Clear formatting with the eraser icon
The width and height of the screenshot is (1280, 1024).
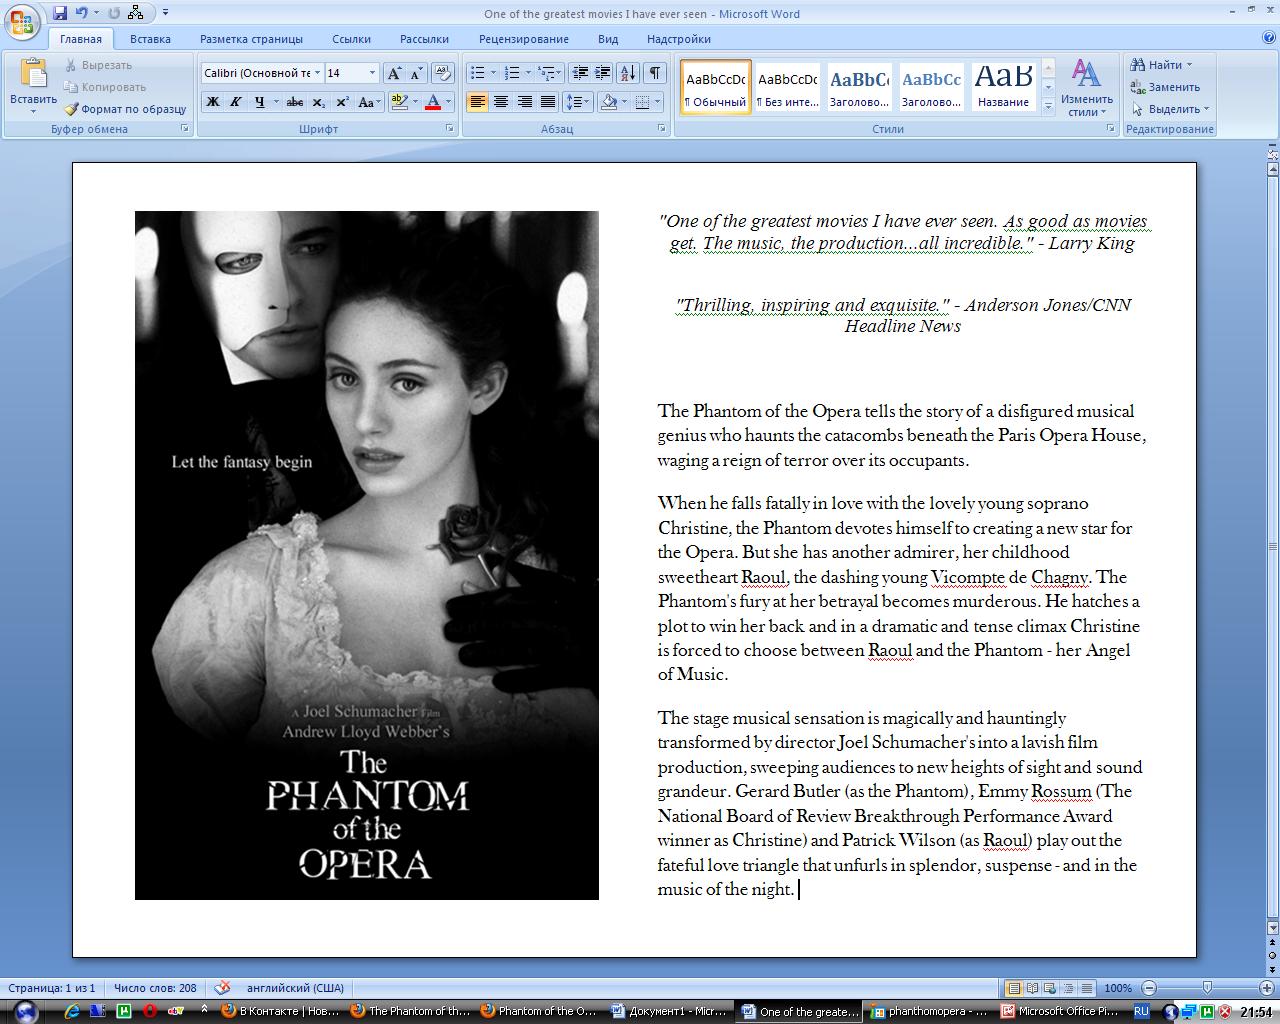click(443, 73)
